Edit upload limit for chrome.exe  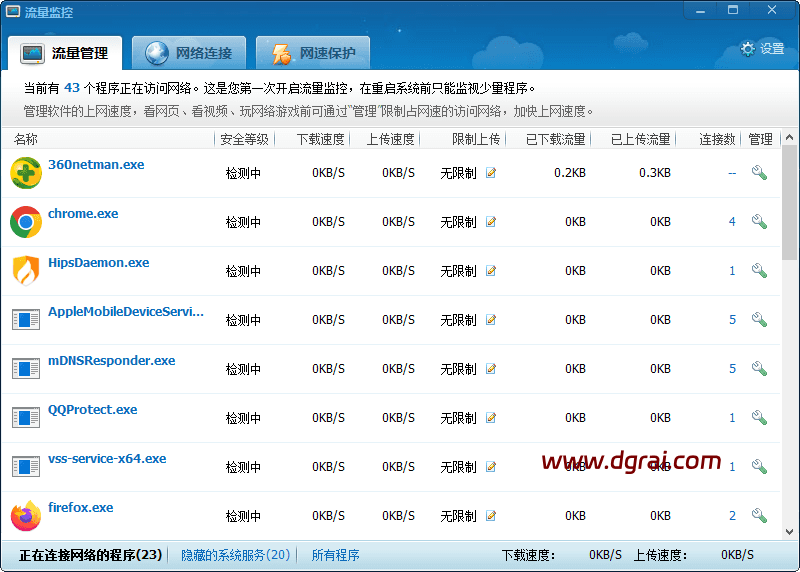pos(491,222)
